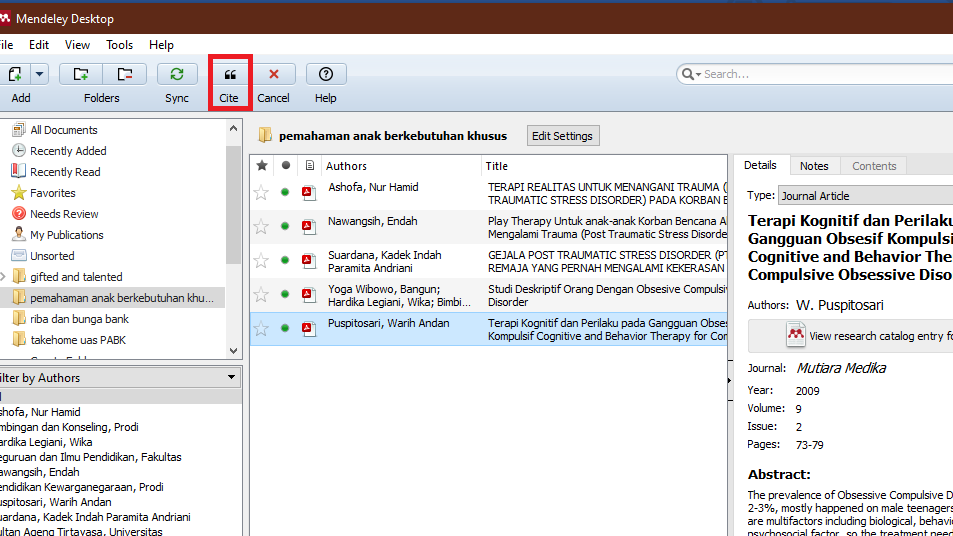
Task: Click the Mendeley logo in catalog button
Action: click(x=796, y=335)
